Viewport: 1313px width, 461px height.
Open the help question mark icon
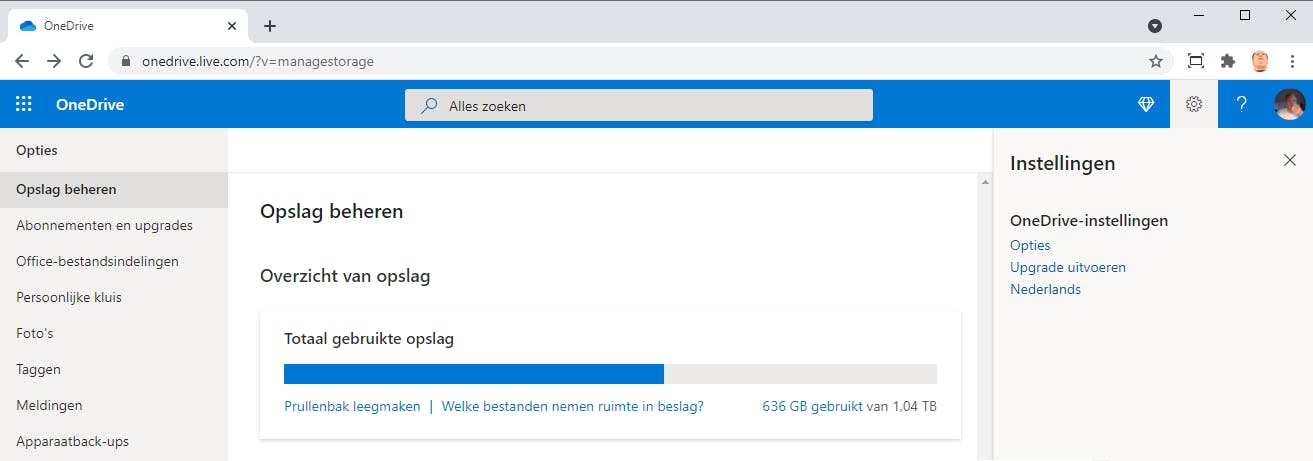point(1241,104)
